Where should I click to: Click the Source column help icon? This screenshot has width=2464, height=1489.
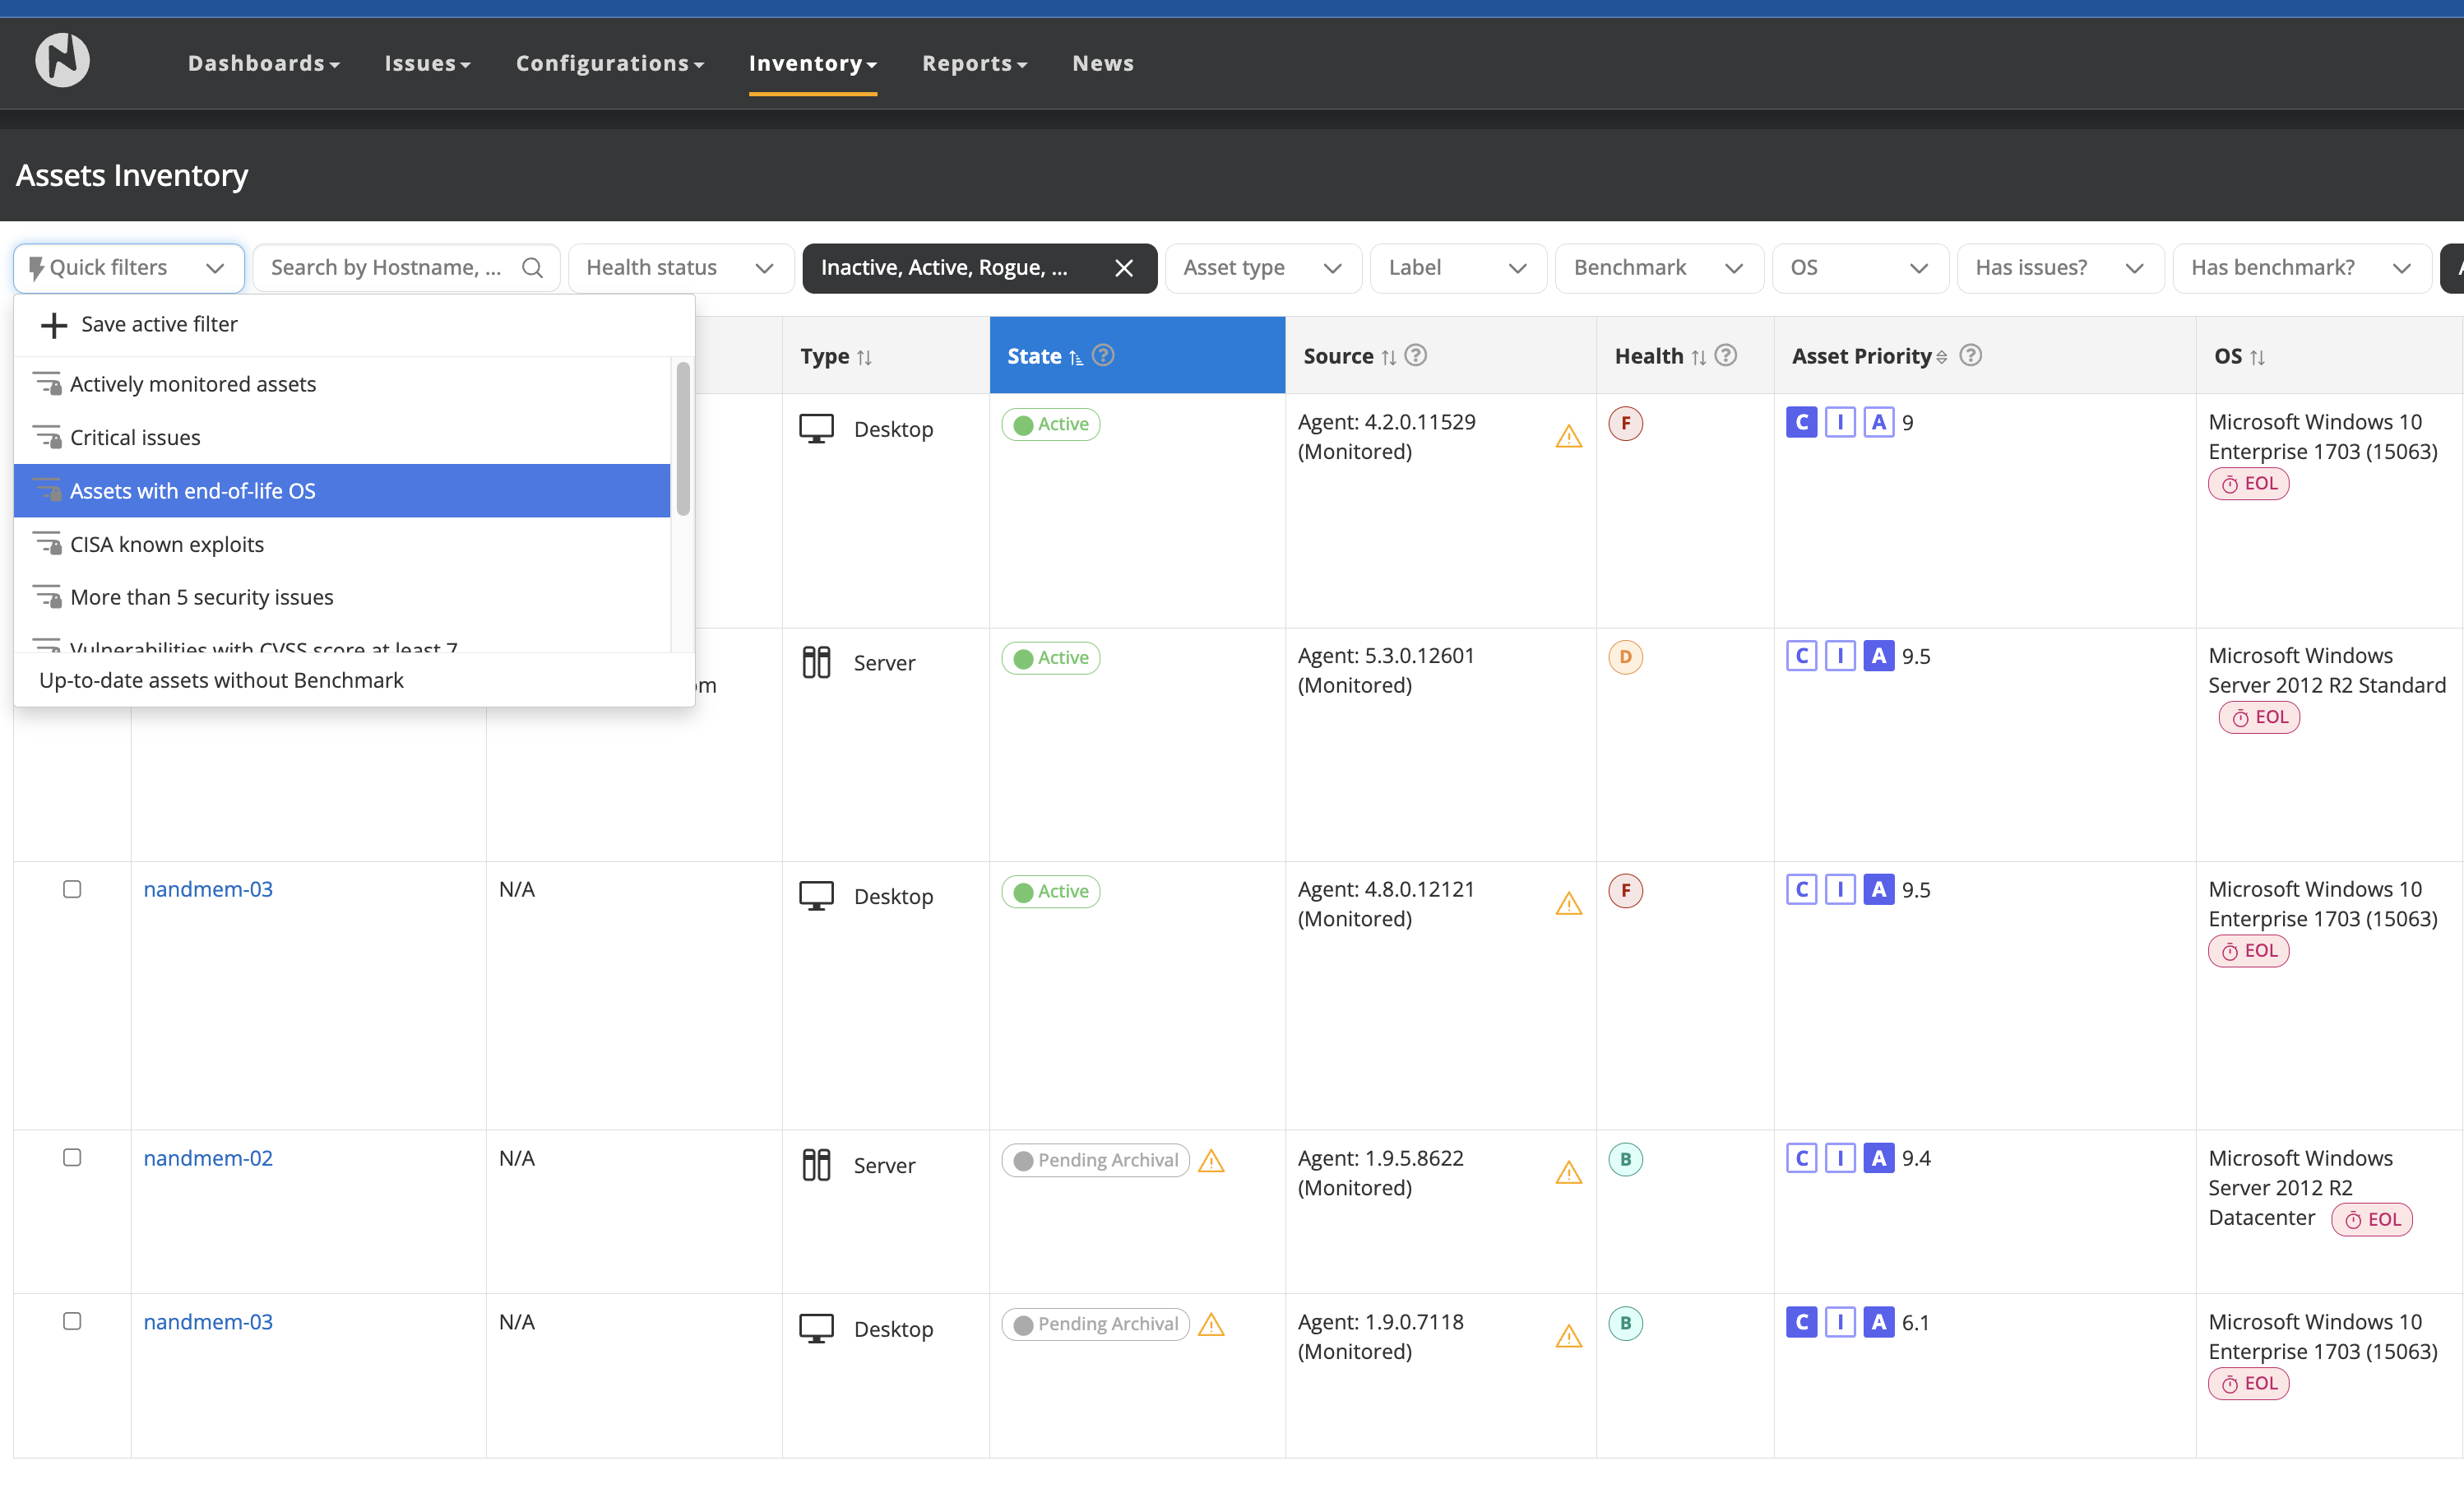[x=1416, y=355]
